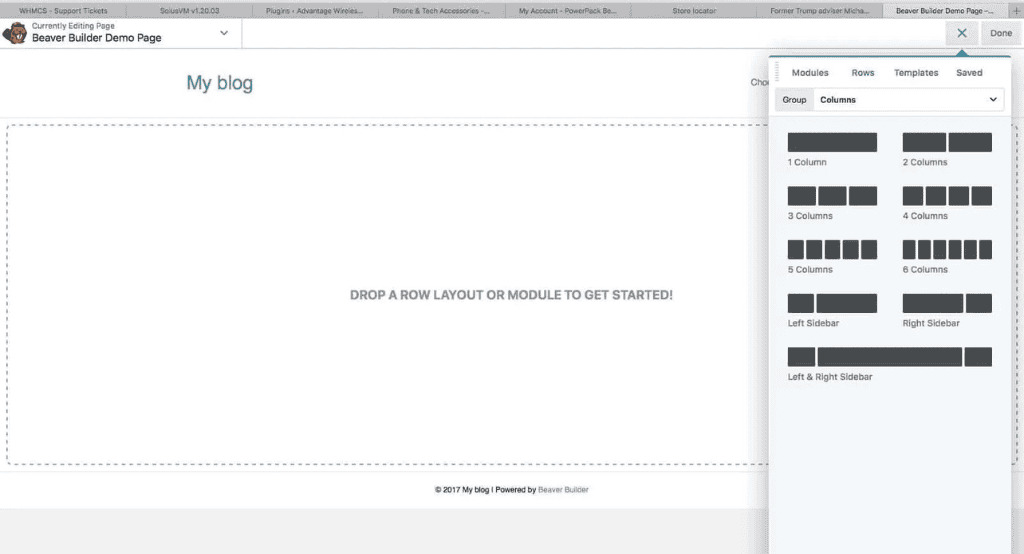Pick the 3 Columns layout block
The height and width of the screenshot is (554, 1024).
coord(832,196)
